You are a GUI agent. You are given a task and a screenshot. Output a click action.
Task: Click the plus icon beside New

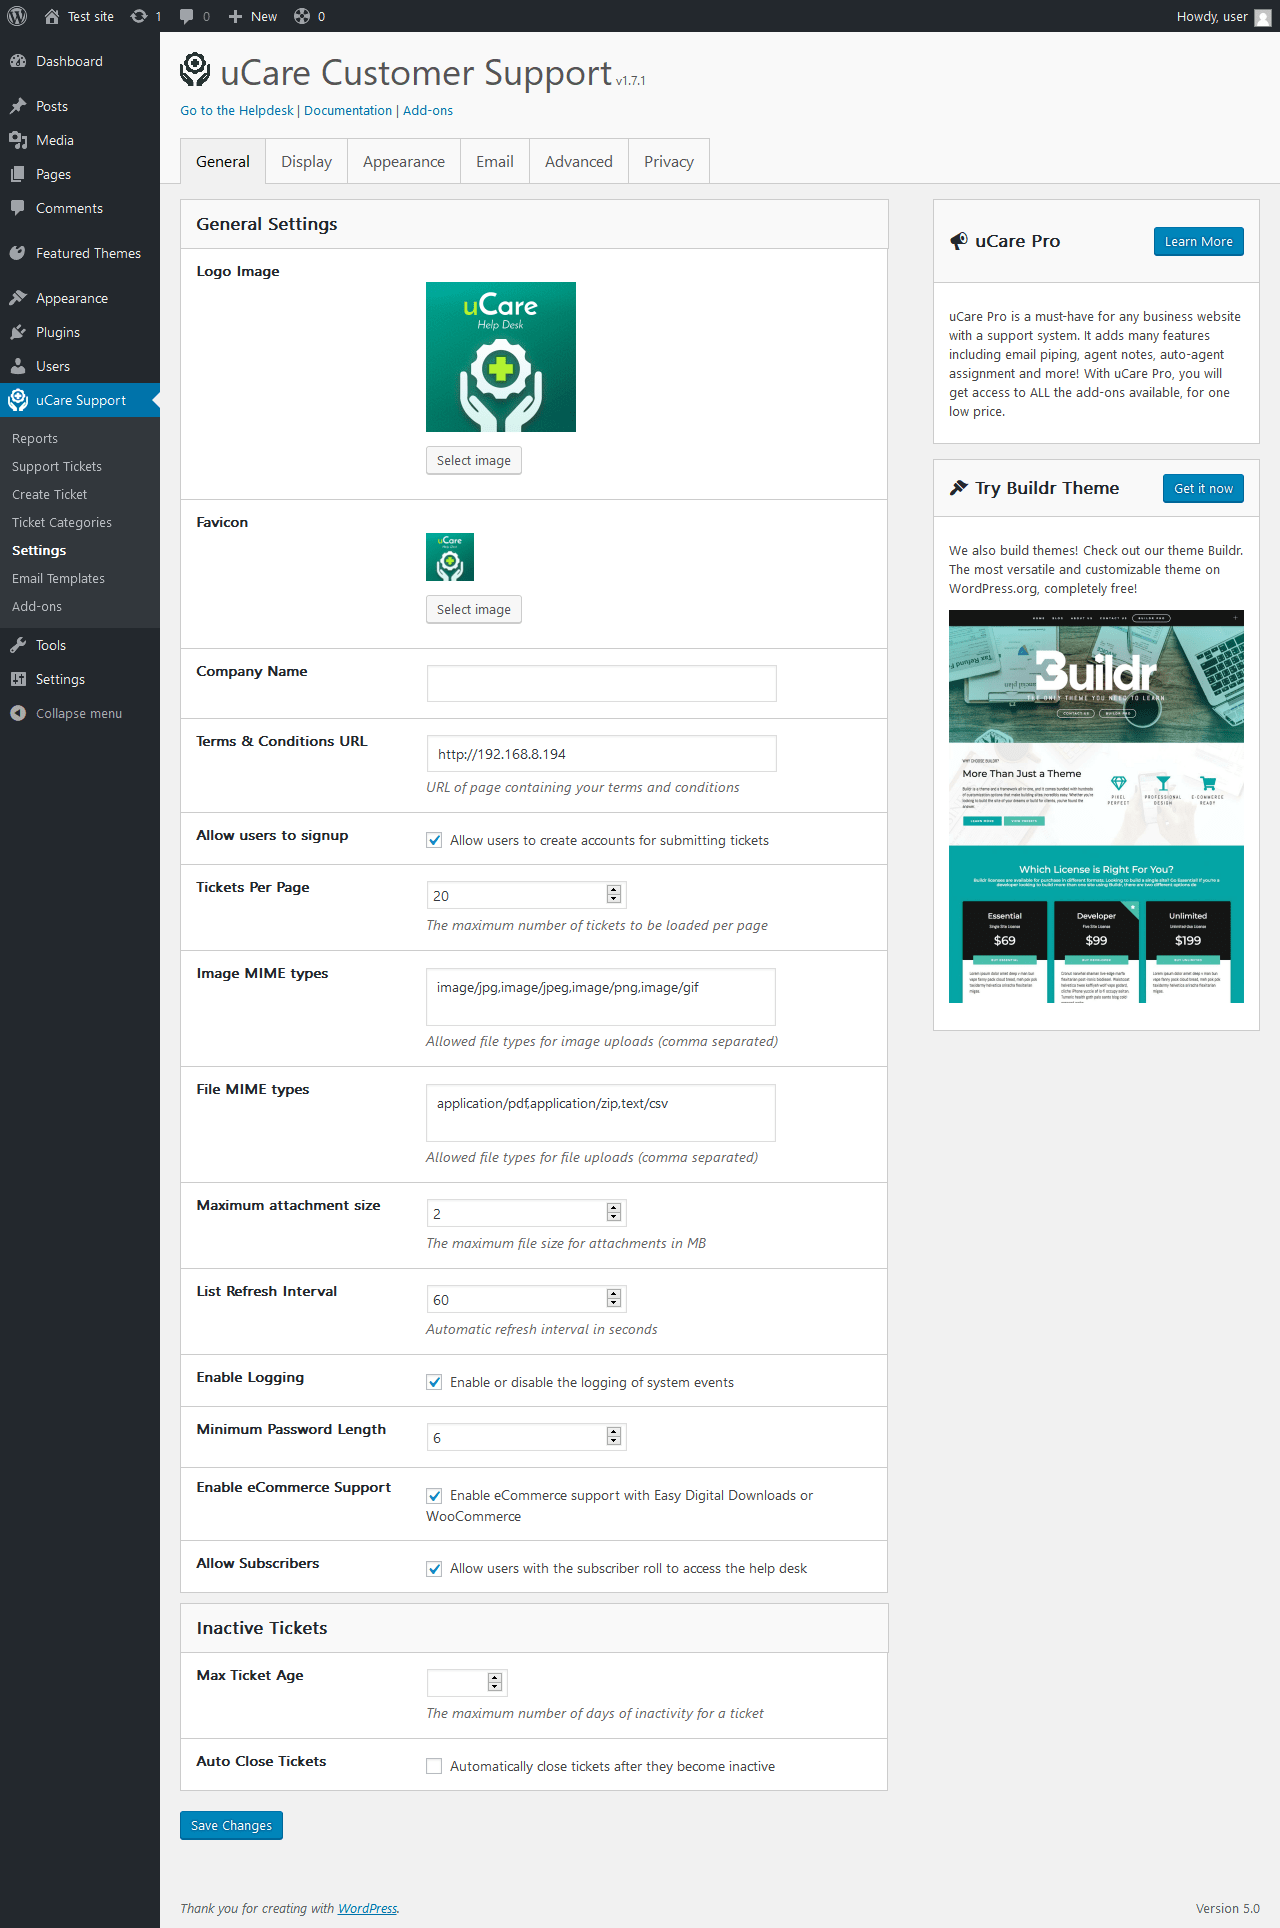(x=235, y=16)
